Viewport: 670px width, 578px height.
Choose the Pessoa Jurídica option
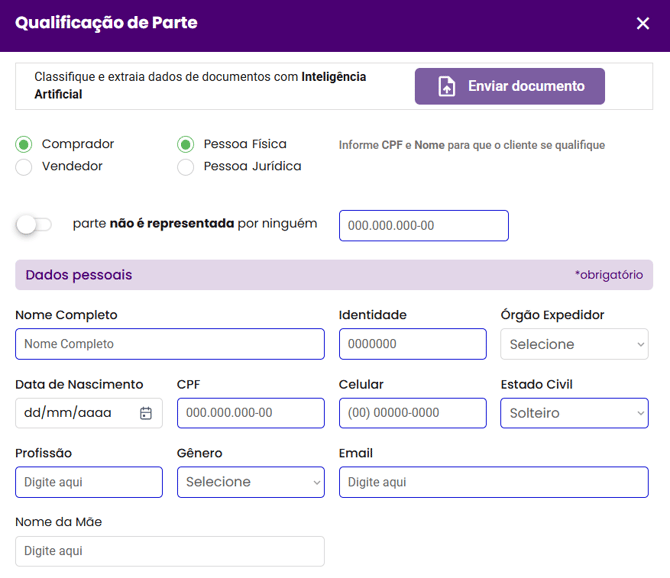coord(186,167)
